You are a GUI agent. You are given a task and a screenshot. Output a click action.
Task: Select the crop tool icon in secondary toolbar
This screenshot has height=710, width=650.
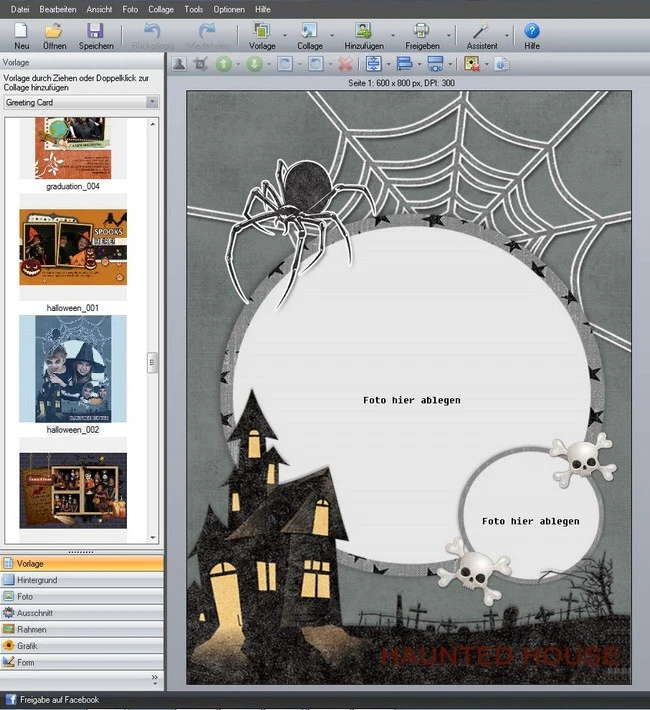[200, 64]
